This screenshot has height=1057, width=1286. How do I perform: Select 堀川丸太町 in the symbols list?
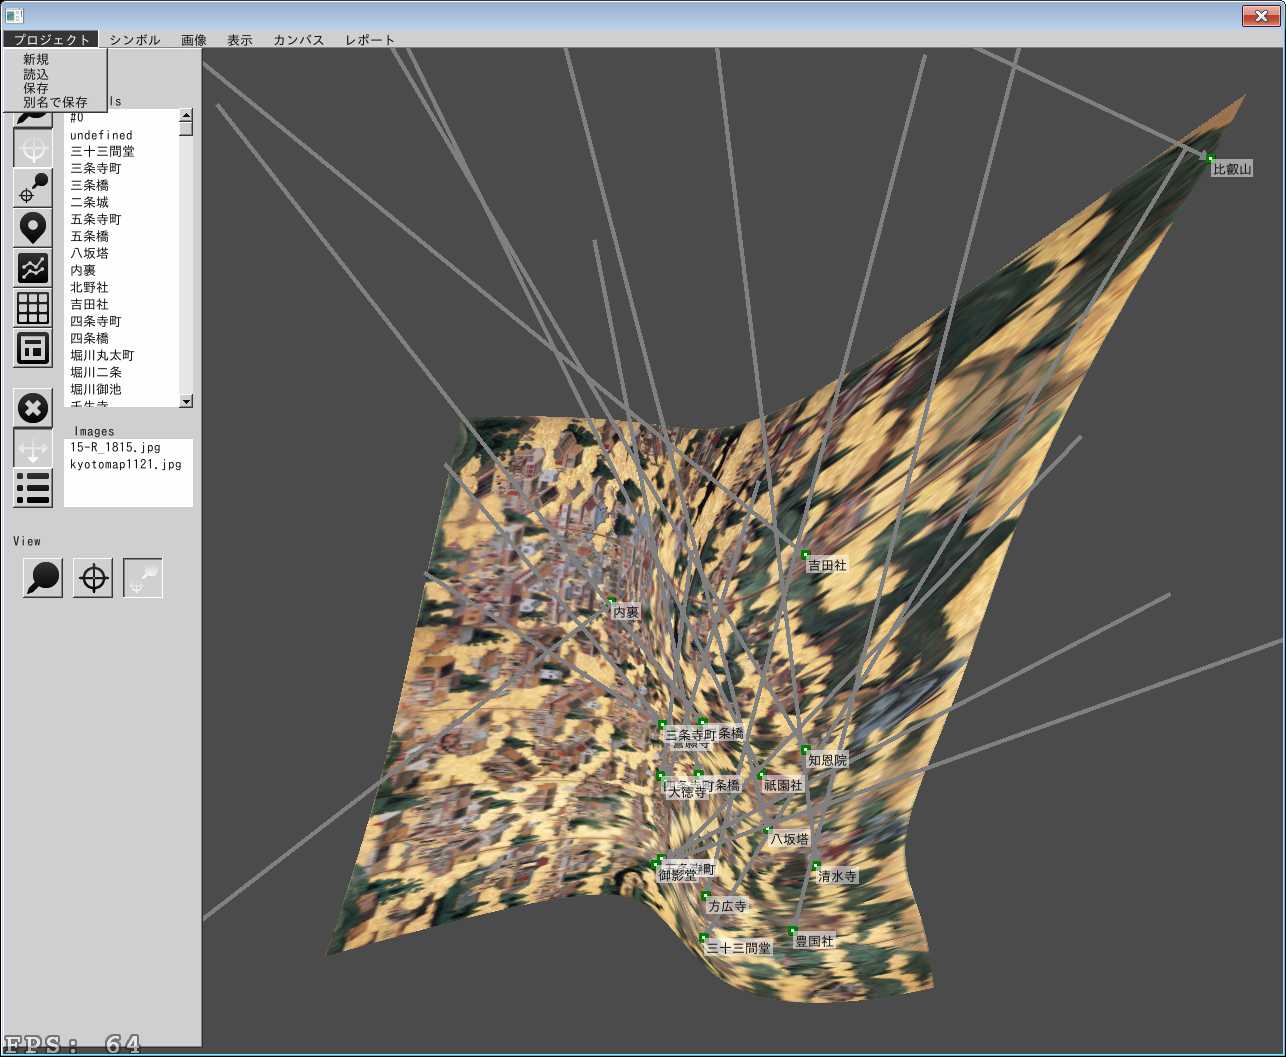coord(121,356)
